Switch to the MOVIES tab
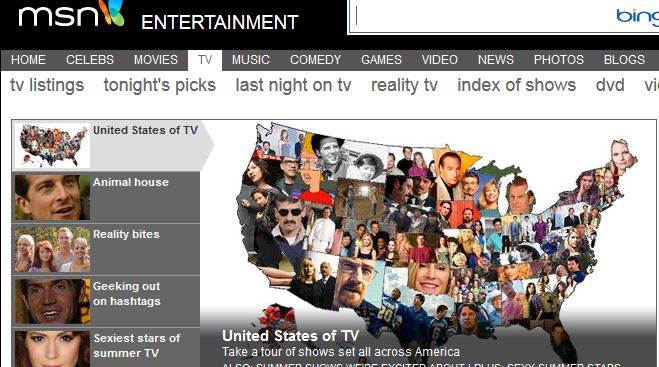Viewport: 659px width, 367px height. tap(156, 60)
